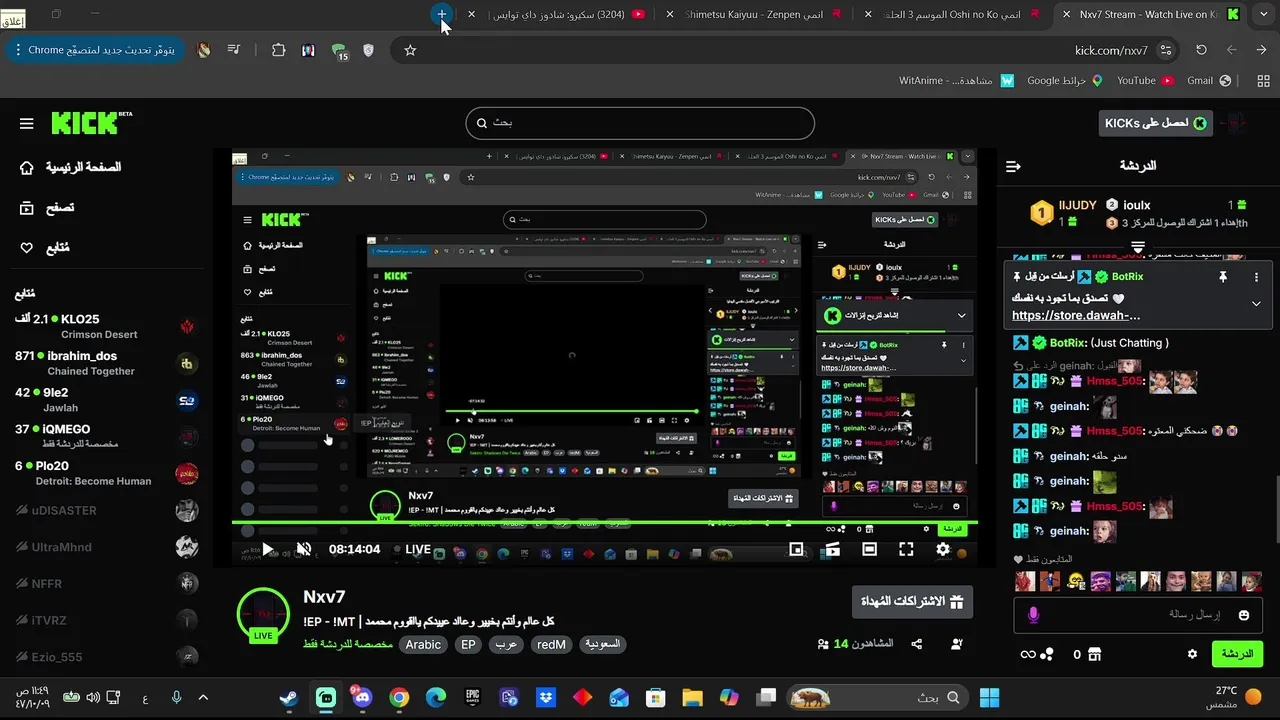Open the Windows Start menu
Image resolution: width=1280 pixels, height=720 pixels.
(989, 697)
